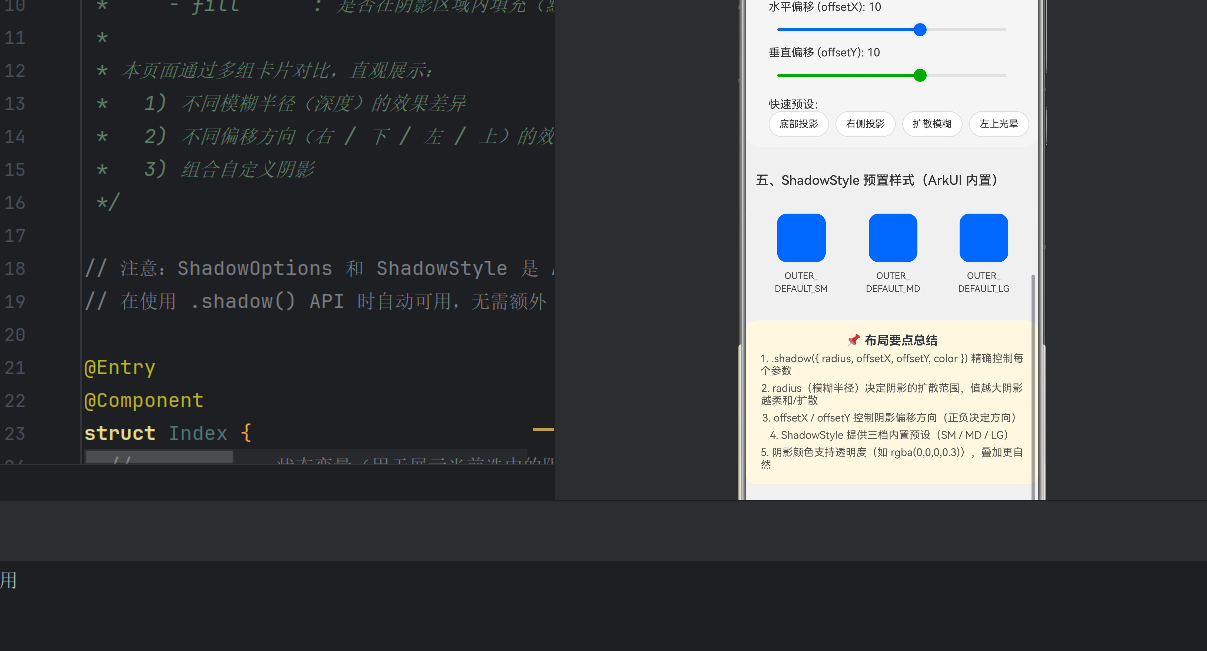Screen dimensions: 1207x651
Task: Click the ShadowOptions 和 ShadowStyle comment line
Action: click(x=319, y=268)
